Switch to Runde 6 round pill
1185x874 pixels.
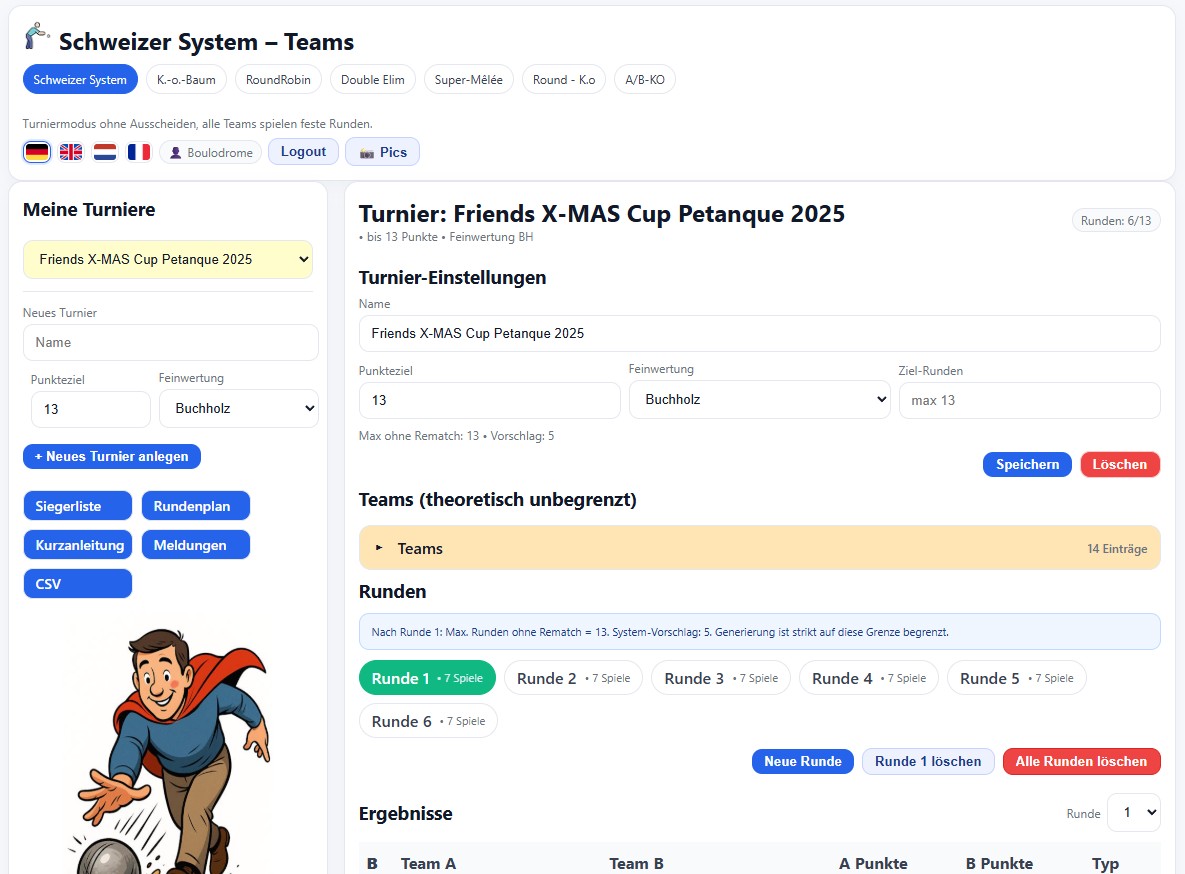point(427,721)
